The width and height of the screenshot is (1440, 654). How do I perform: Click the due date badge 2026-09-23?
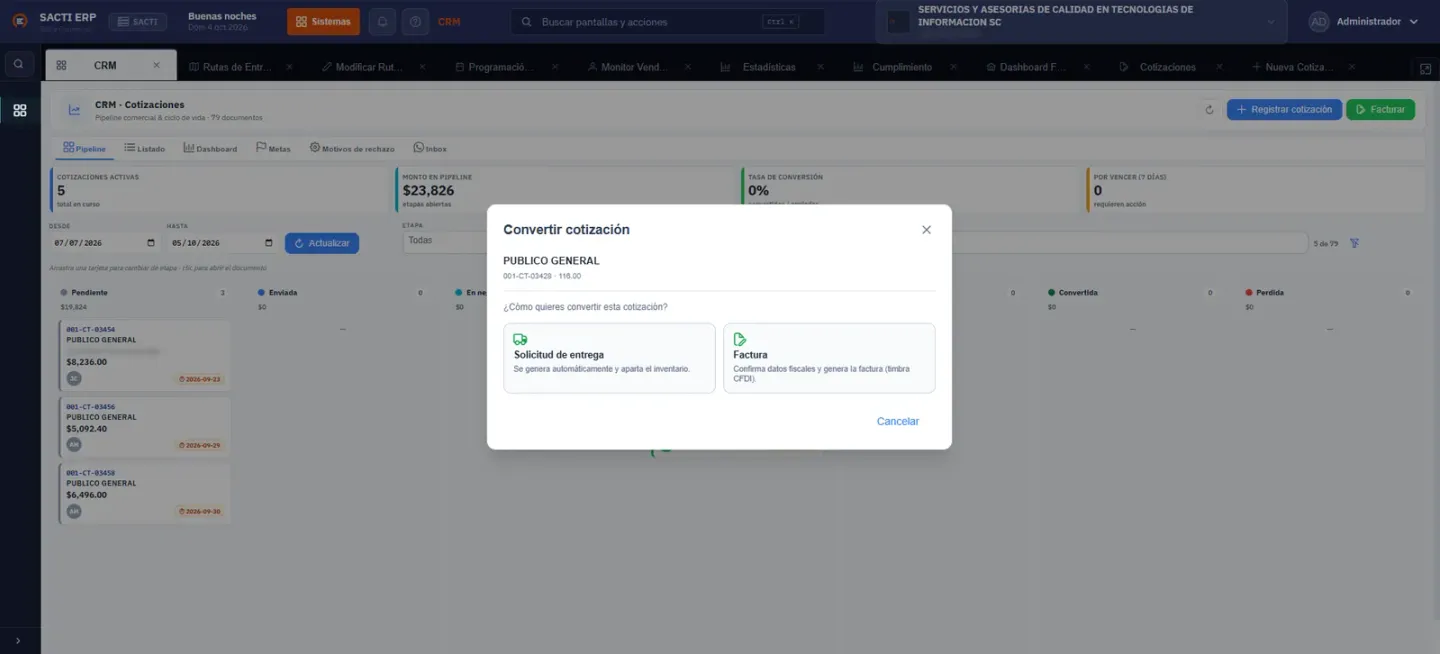(x=200, y=379)
